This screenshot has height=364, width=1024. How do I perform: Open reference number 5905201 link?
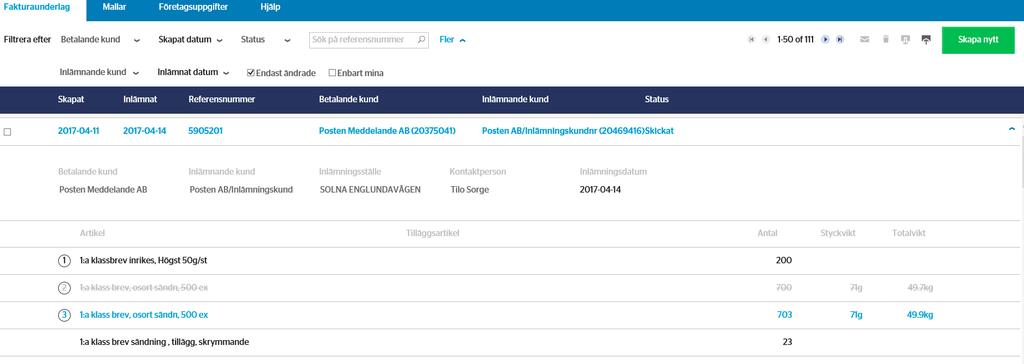206,131
